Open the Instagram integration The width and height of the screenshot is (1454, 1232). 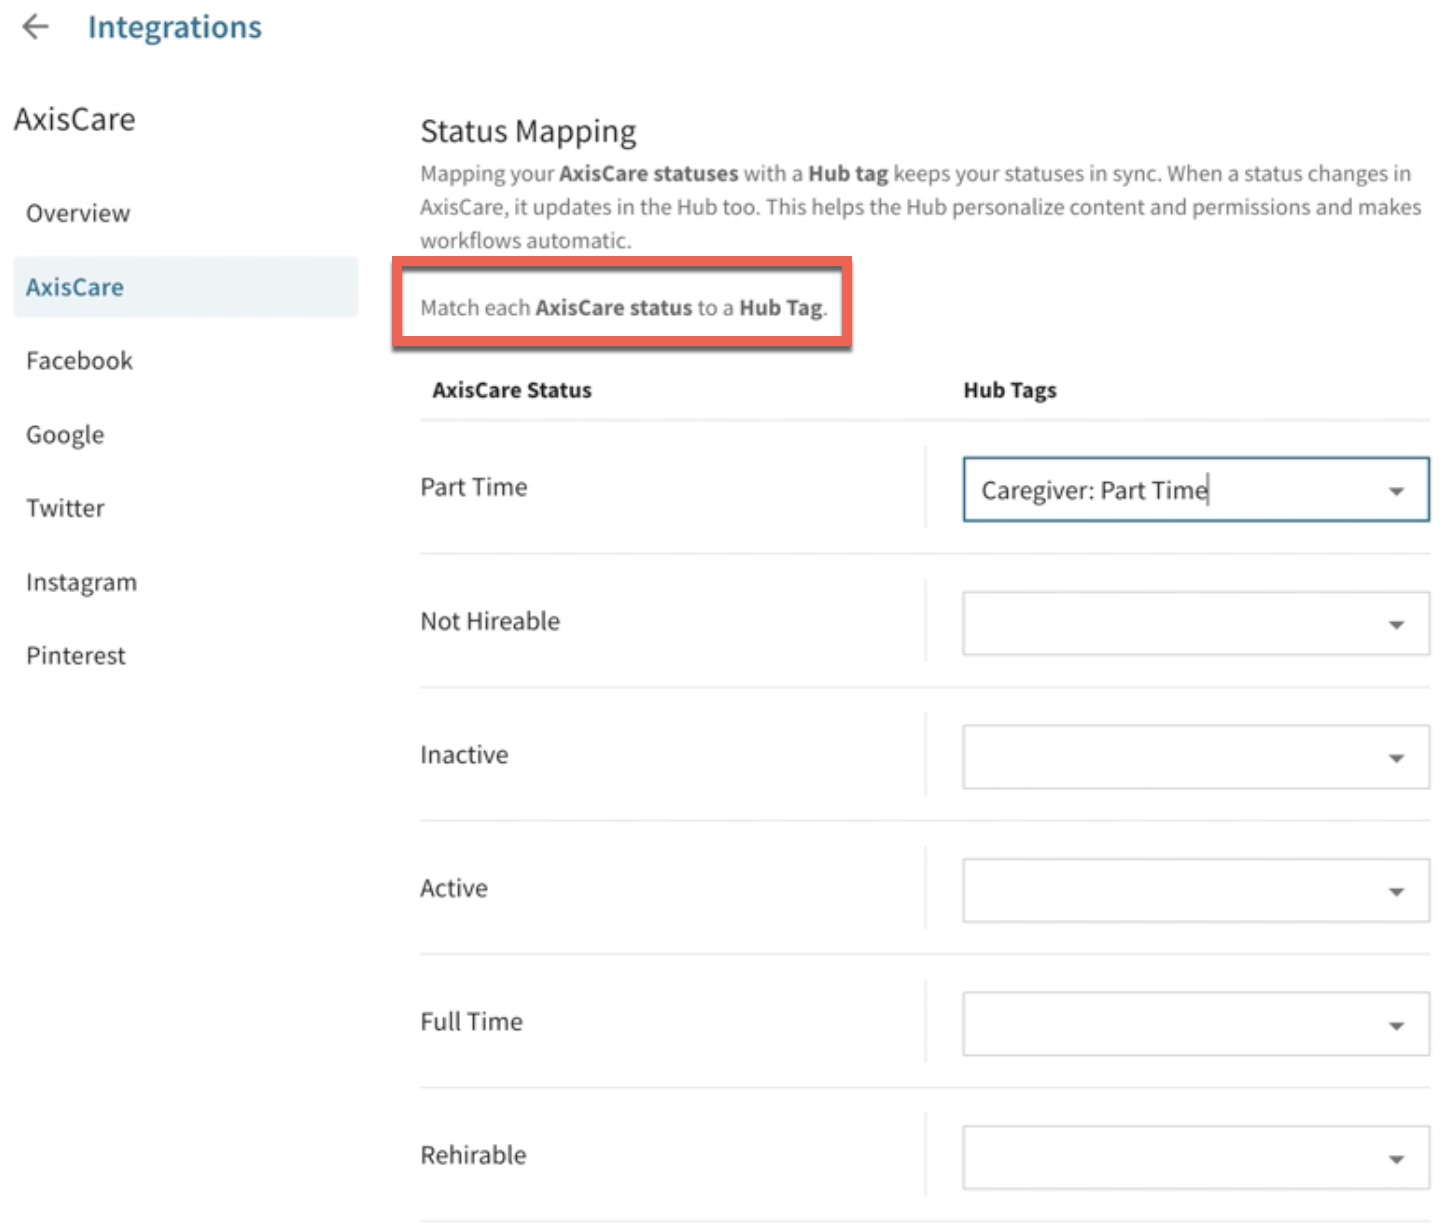pos(81,582)
